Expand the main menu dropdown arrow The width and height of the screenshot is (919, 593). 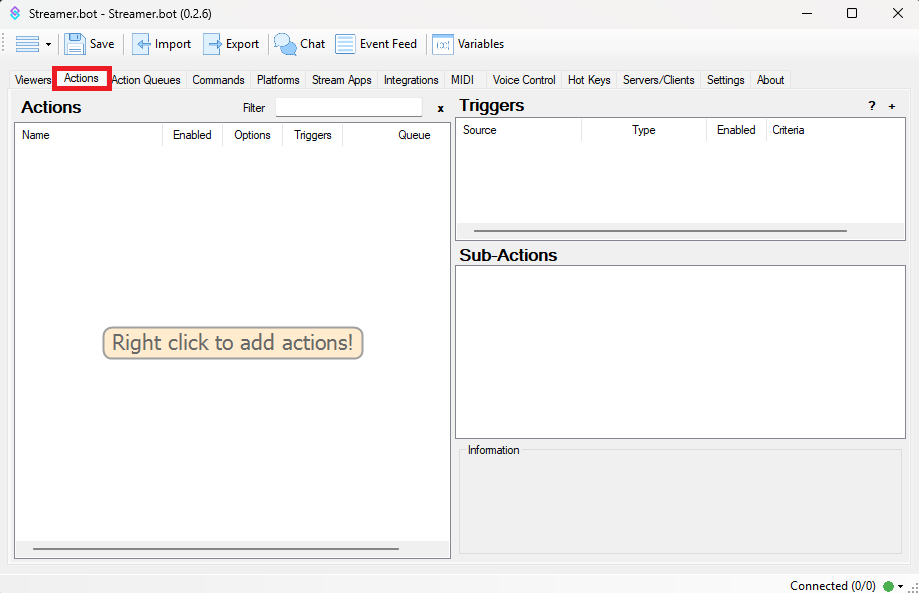[48, 45]
